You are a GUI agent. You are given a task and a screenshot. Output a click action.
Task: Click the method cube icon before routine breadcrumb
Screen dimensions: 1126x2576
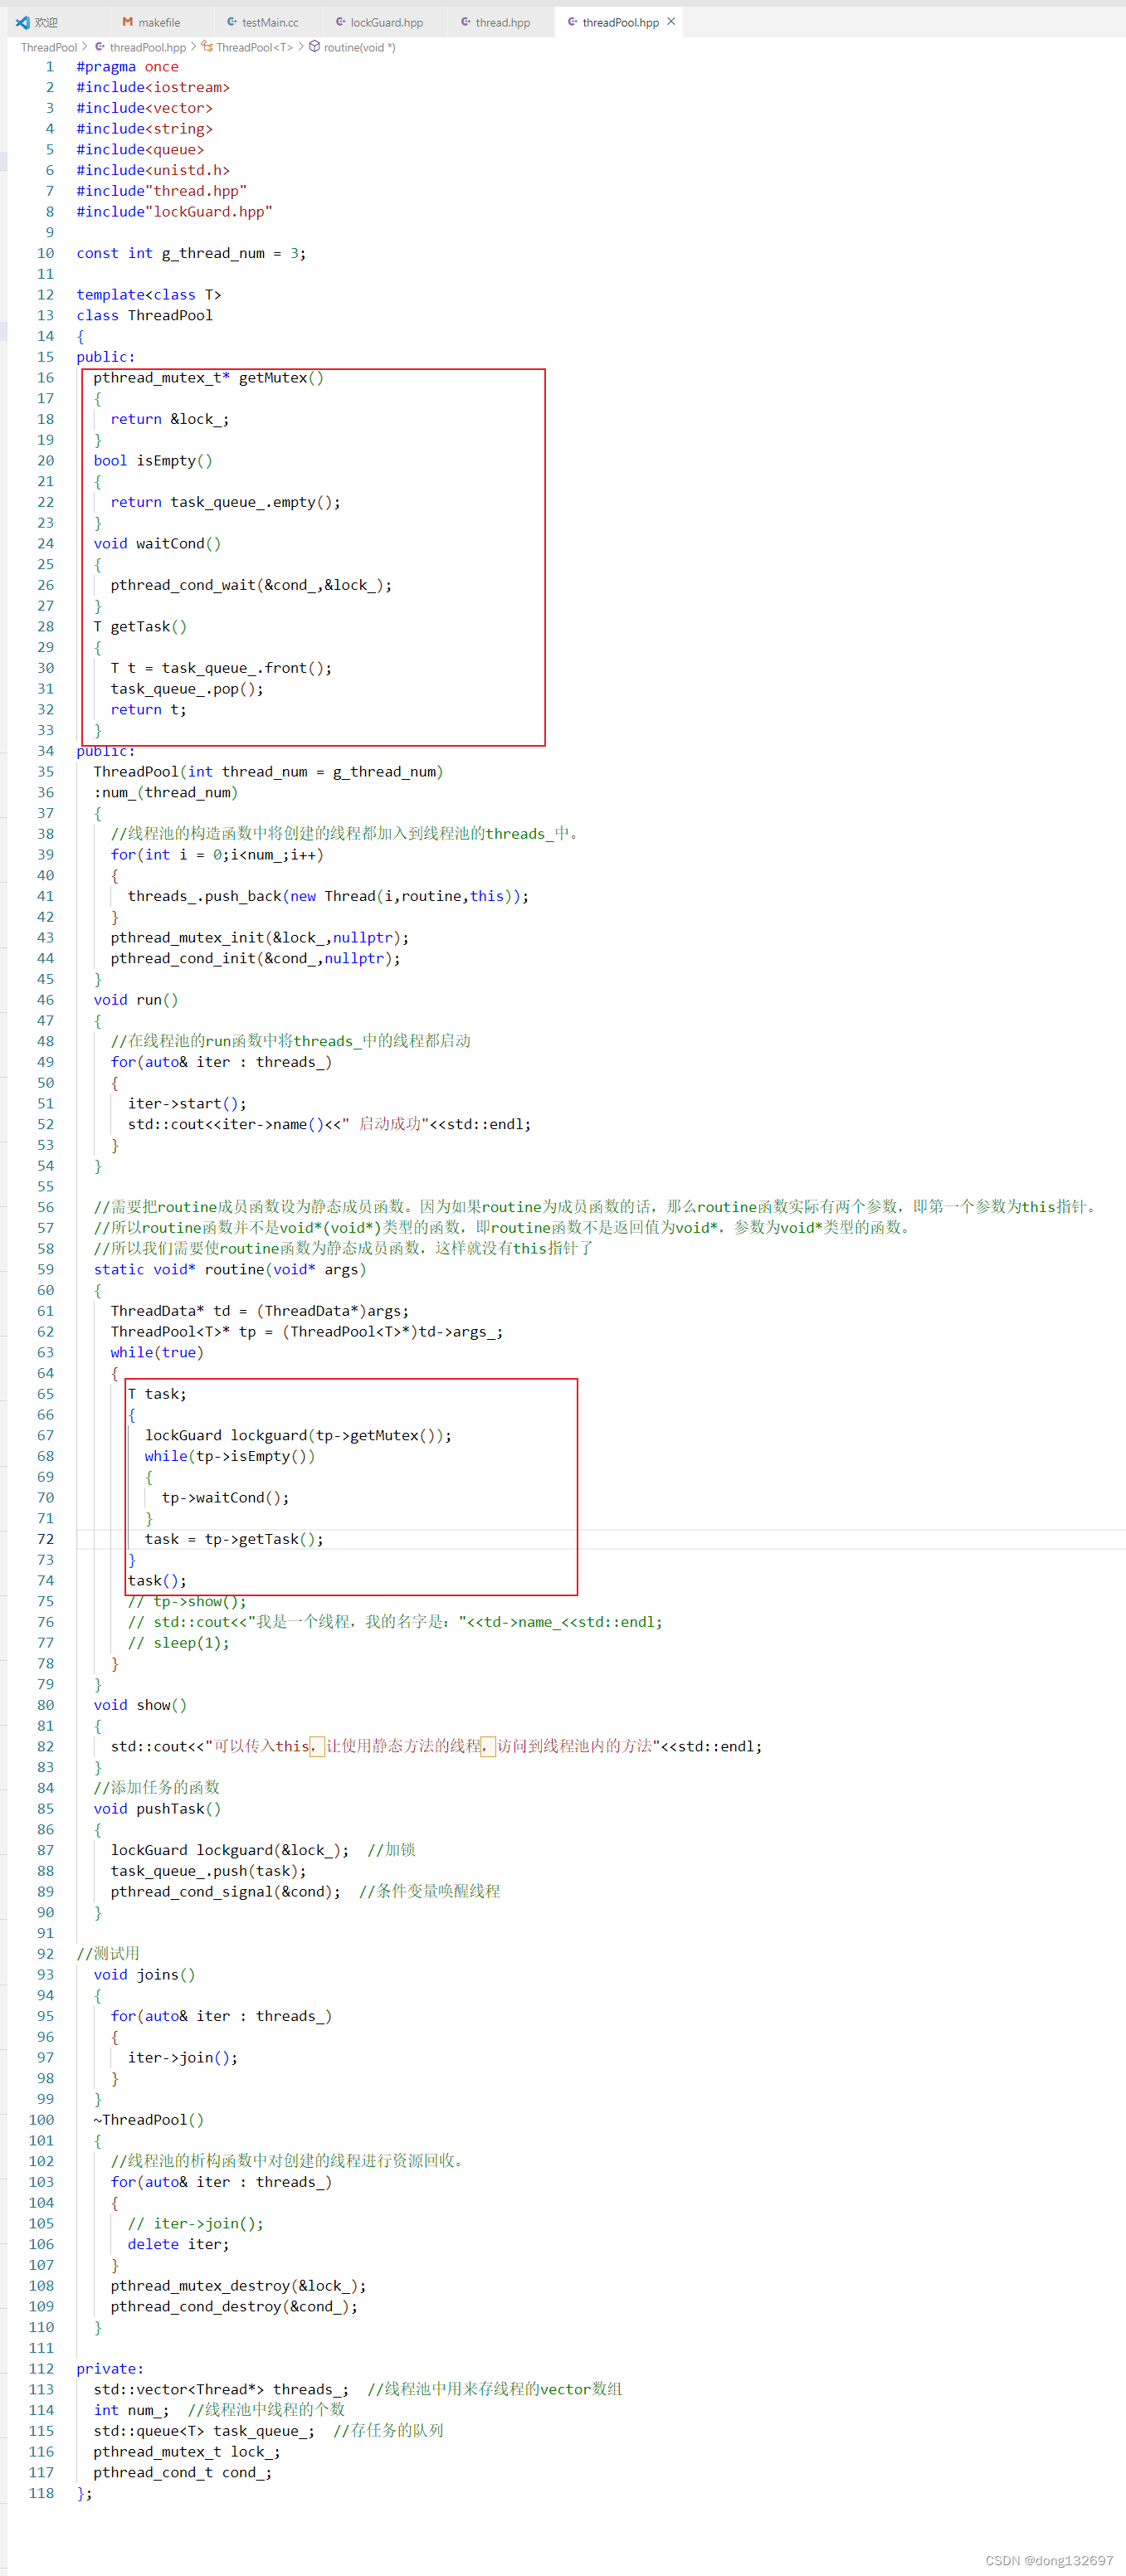pos(314,46)
